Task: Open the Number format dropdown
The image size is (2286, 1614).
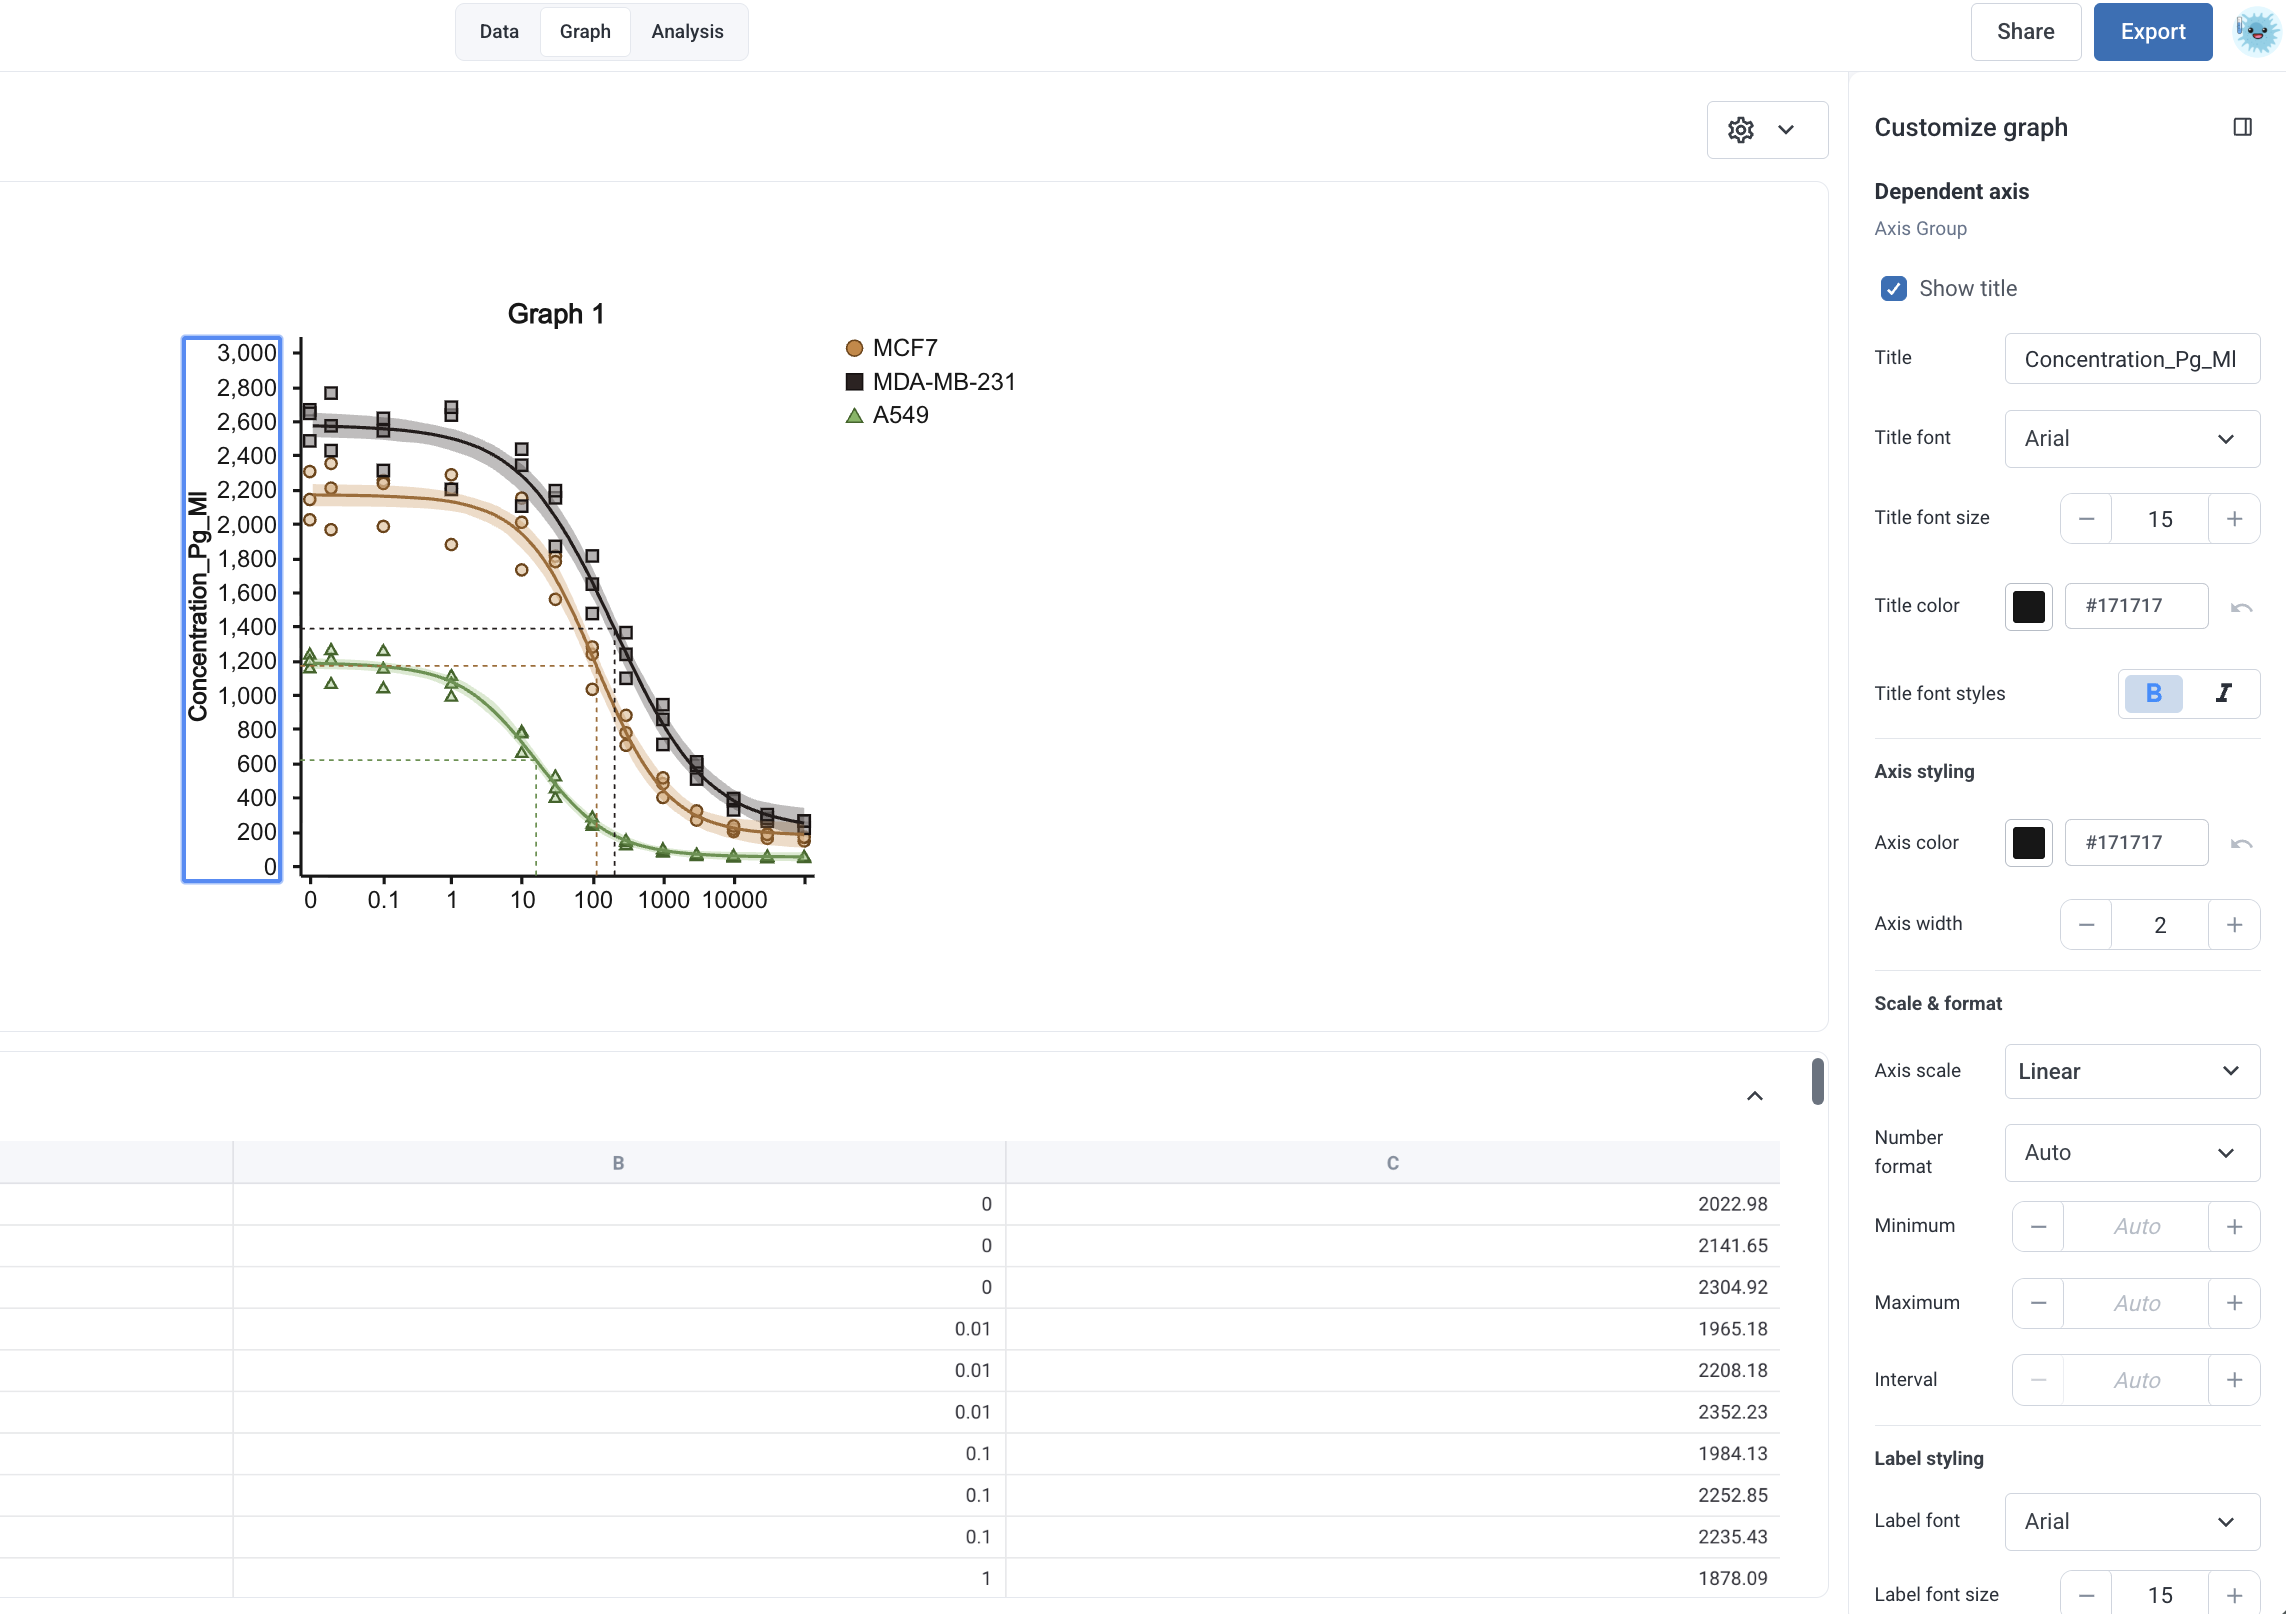Action: 2131,1153
